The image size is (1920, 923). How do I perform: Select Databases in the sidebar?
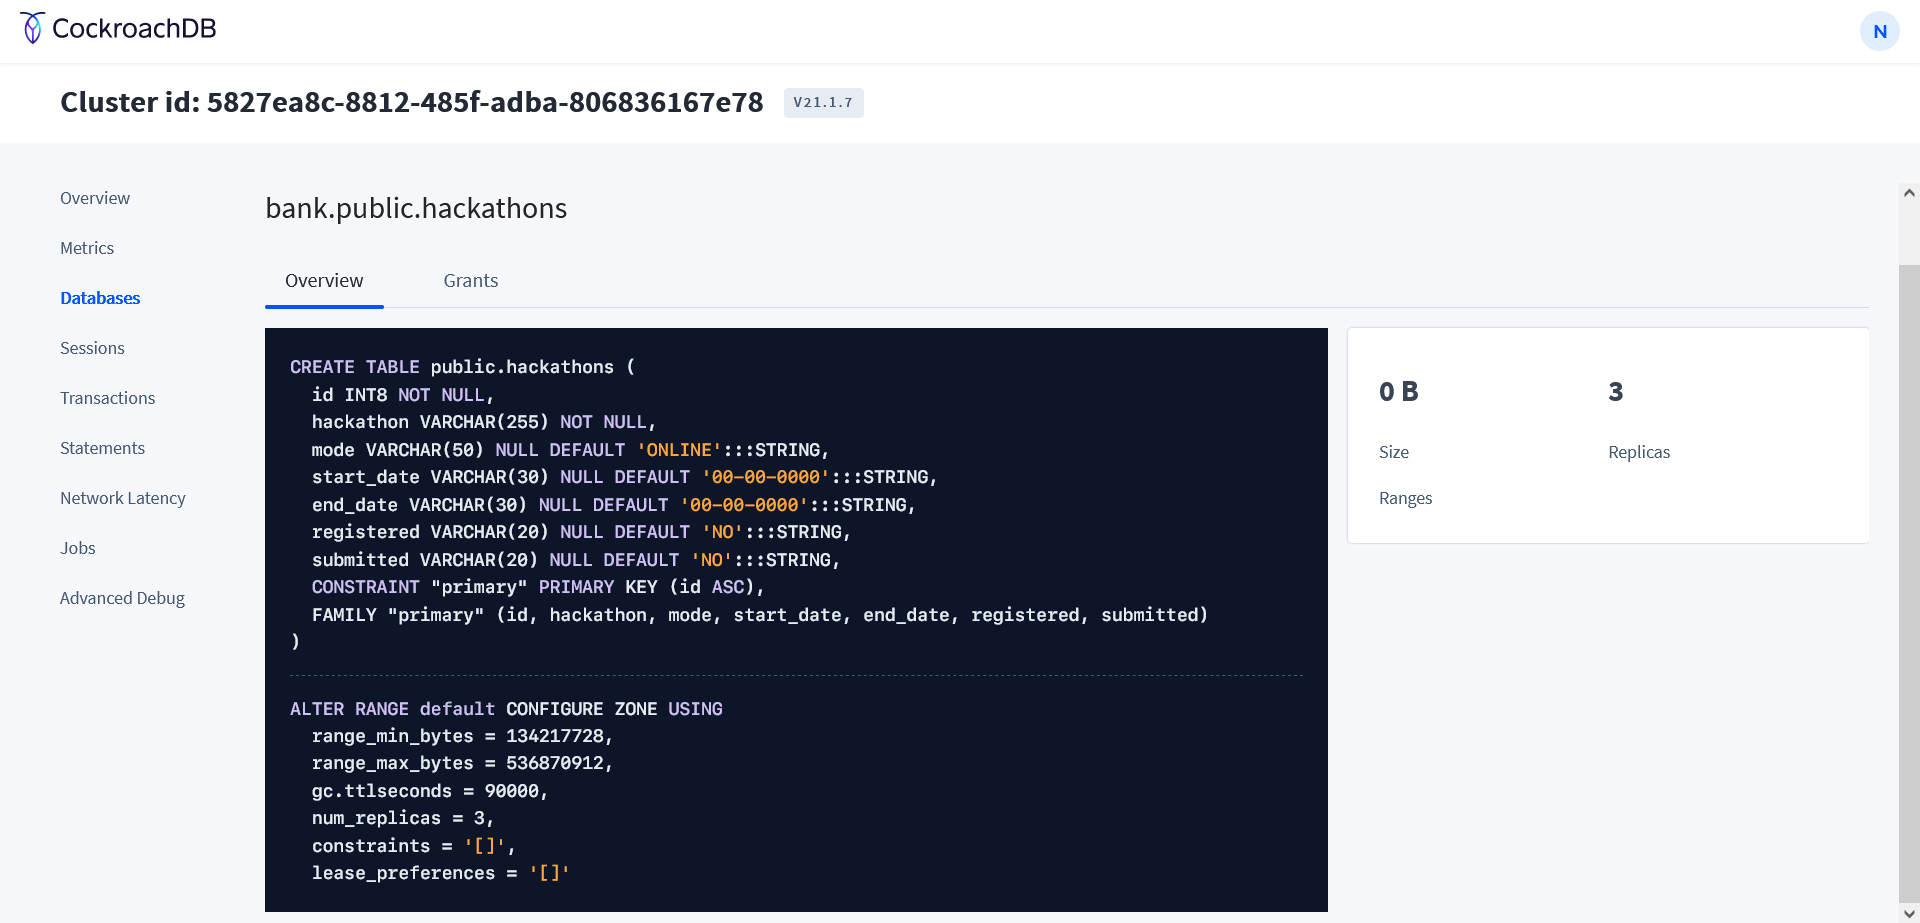point(100,298)
